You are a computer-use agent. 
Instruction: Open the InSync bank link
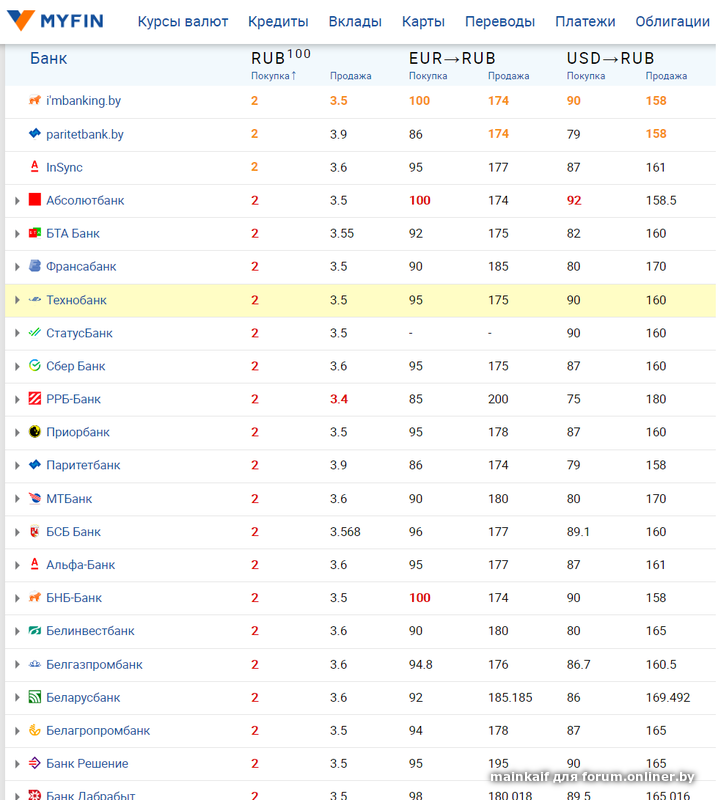(x=64, y=167)
